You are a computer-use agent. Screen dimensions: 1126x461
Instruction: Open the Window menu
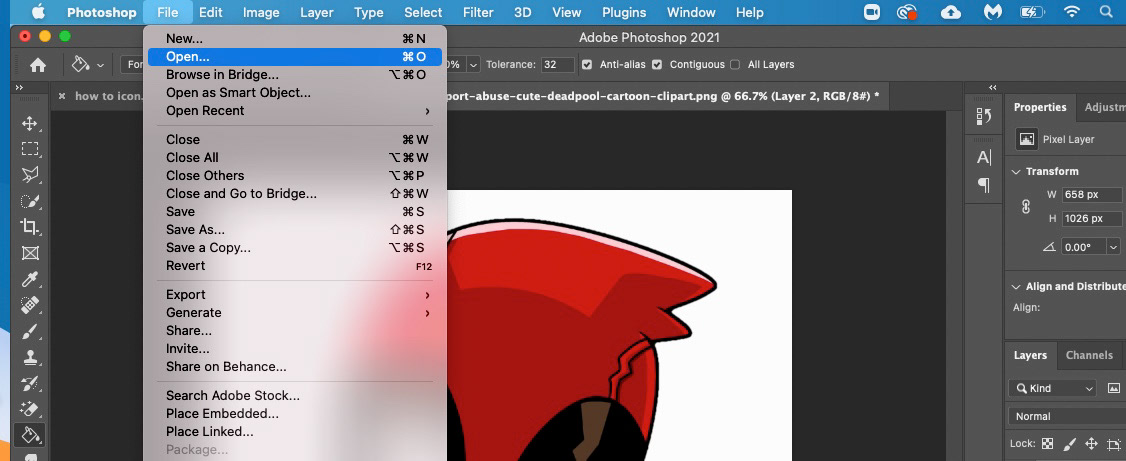(691, 12)
